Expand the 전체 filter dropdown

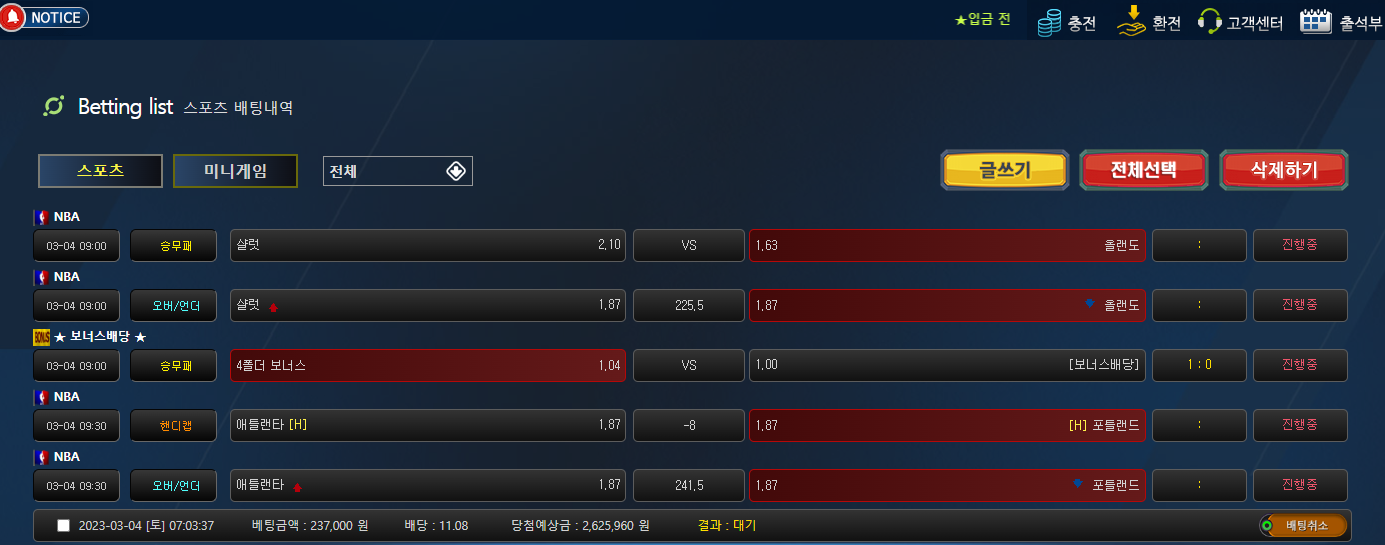(x=398, y=171)
